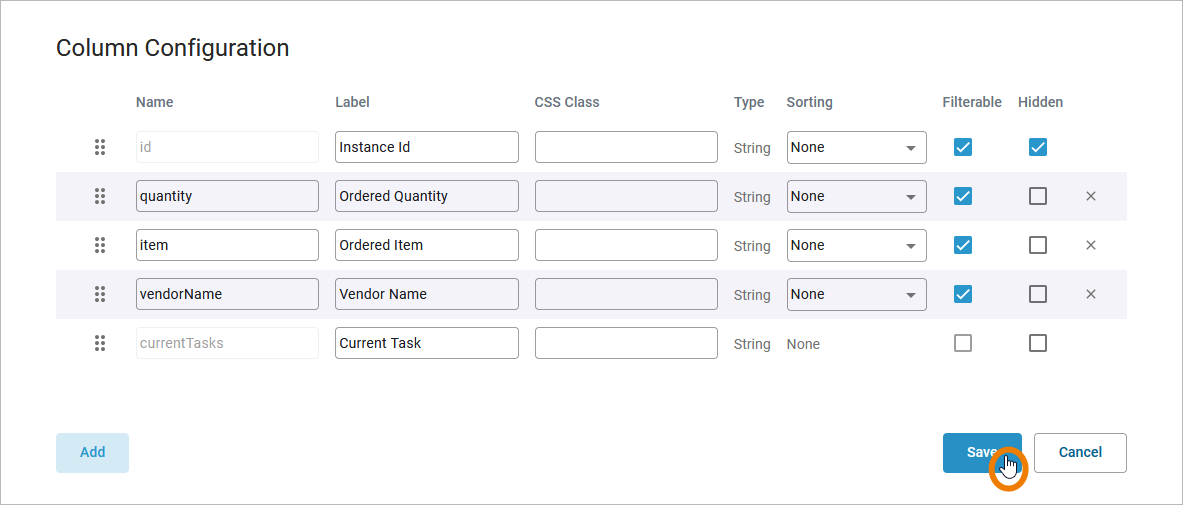Delete the vendorName column row

1091,294
